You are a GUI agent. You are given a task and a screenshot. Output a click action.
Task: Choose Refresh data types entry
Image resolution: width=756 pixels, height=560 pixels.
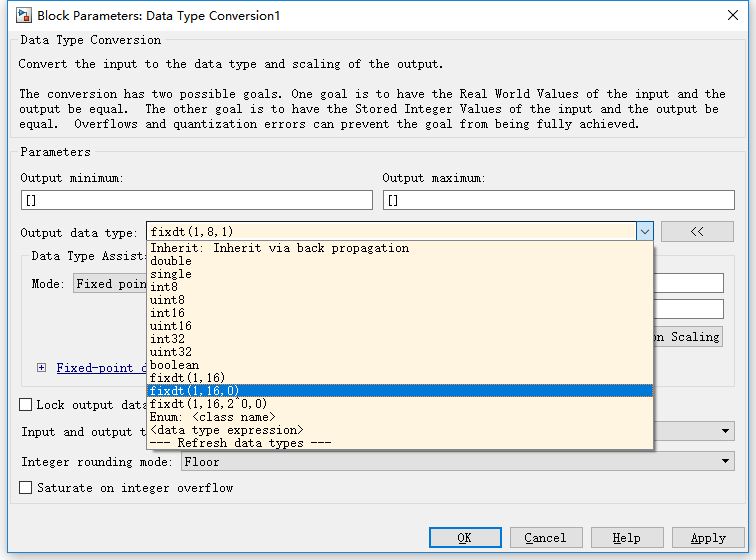click(x=240, y=443)
